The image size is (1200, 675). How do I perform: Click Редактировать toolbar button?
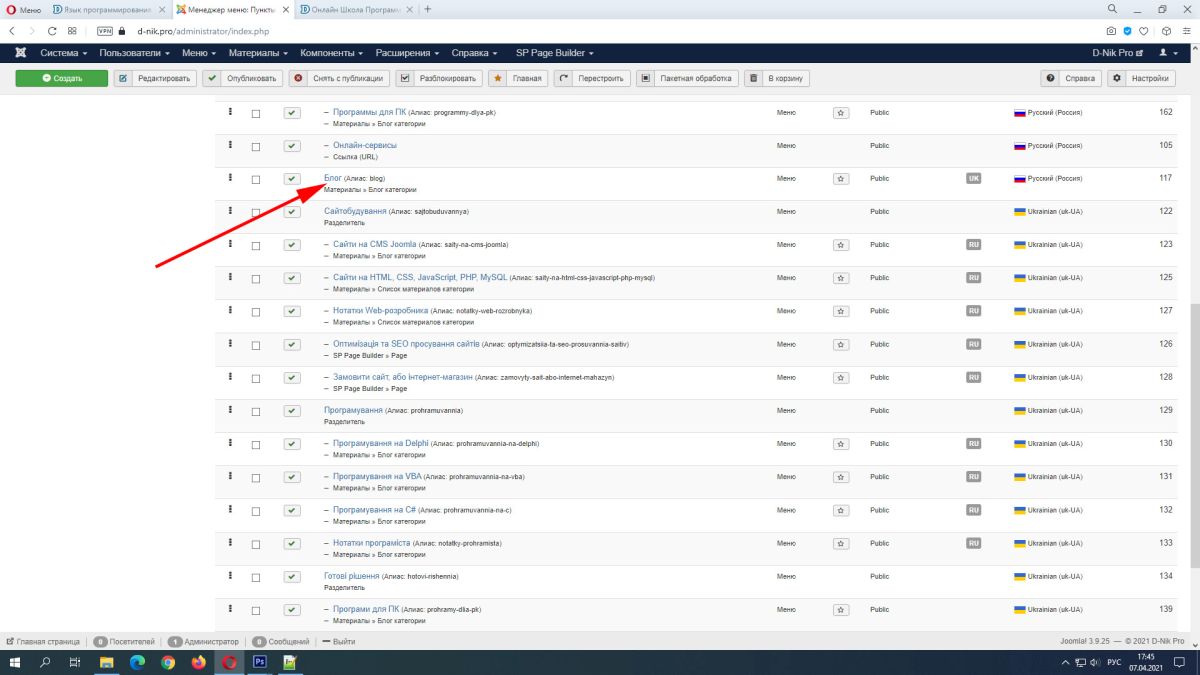pos(155,78)
